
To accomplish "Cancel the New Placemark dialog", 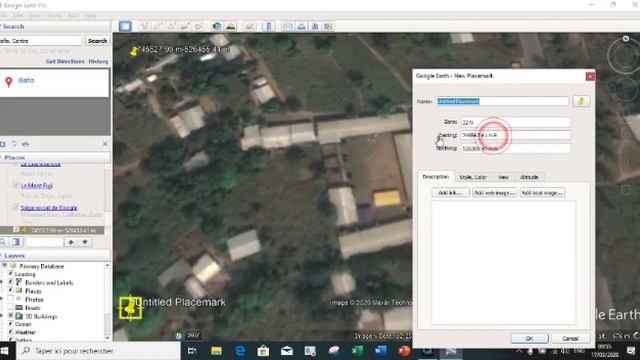I will pyautogui.click(x=570, y=338).
